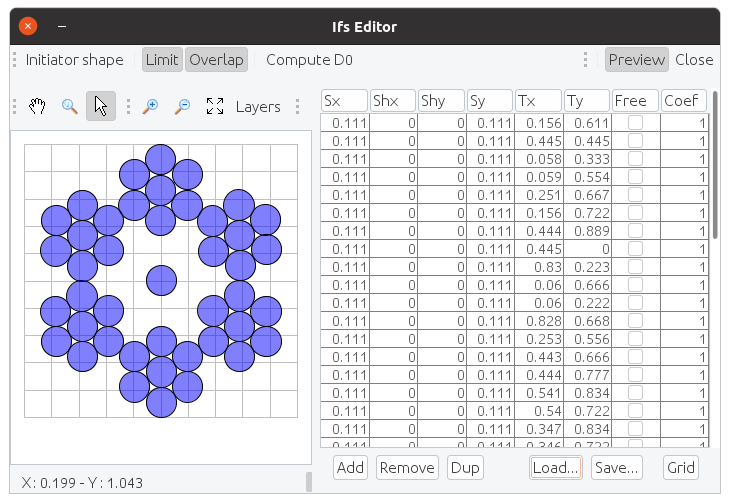Select the Tx cell 0.156 with Ty 0.611
This screenshot has width=730, height=503.
(x=539, y=123)
